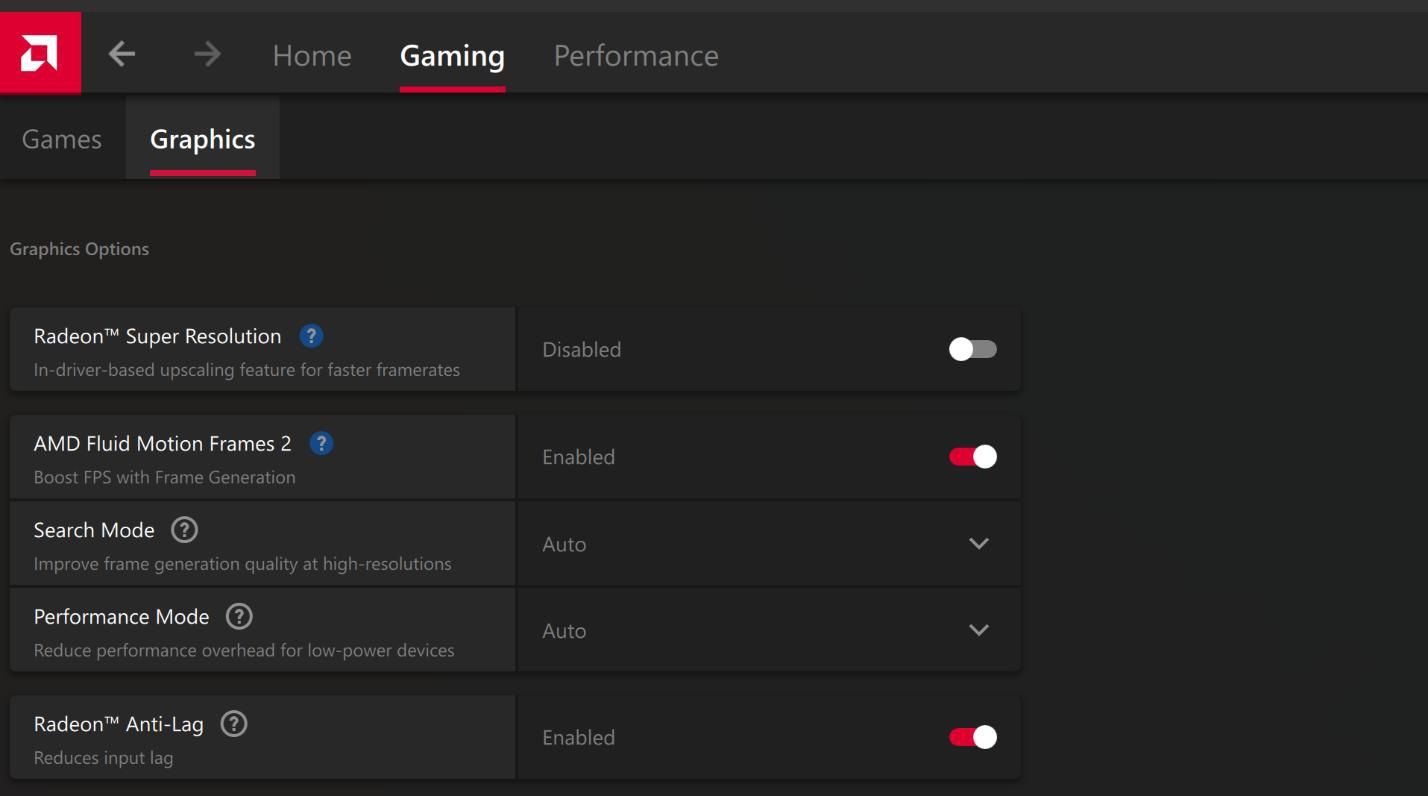
Task: Click the AMD Adrenalin logo
Action: point(40,53)
